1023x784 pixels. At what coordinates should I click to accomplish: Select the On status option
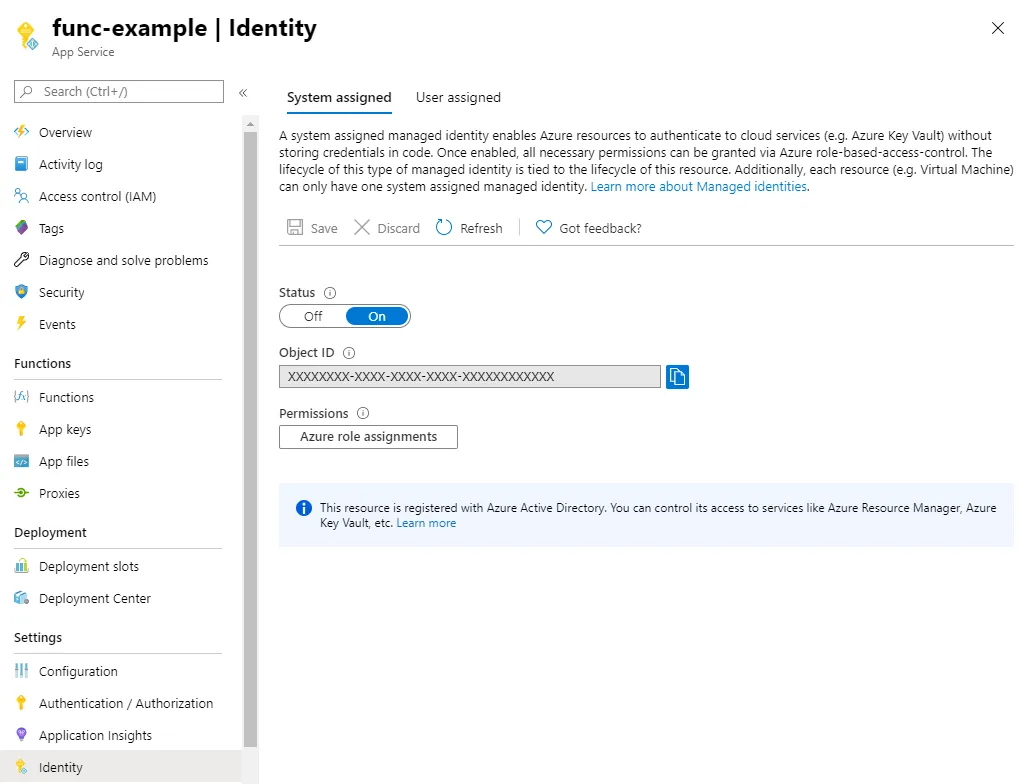click(377, 317)
